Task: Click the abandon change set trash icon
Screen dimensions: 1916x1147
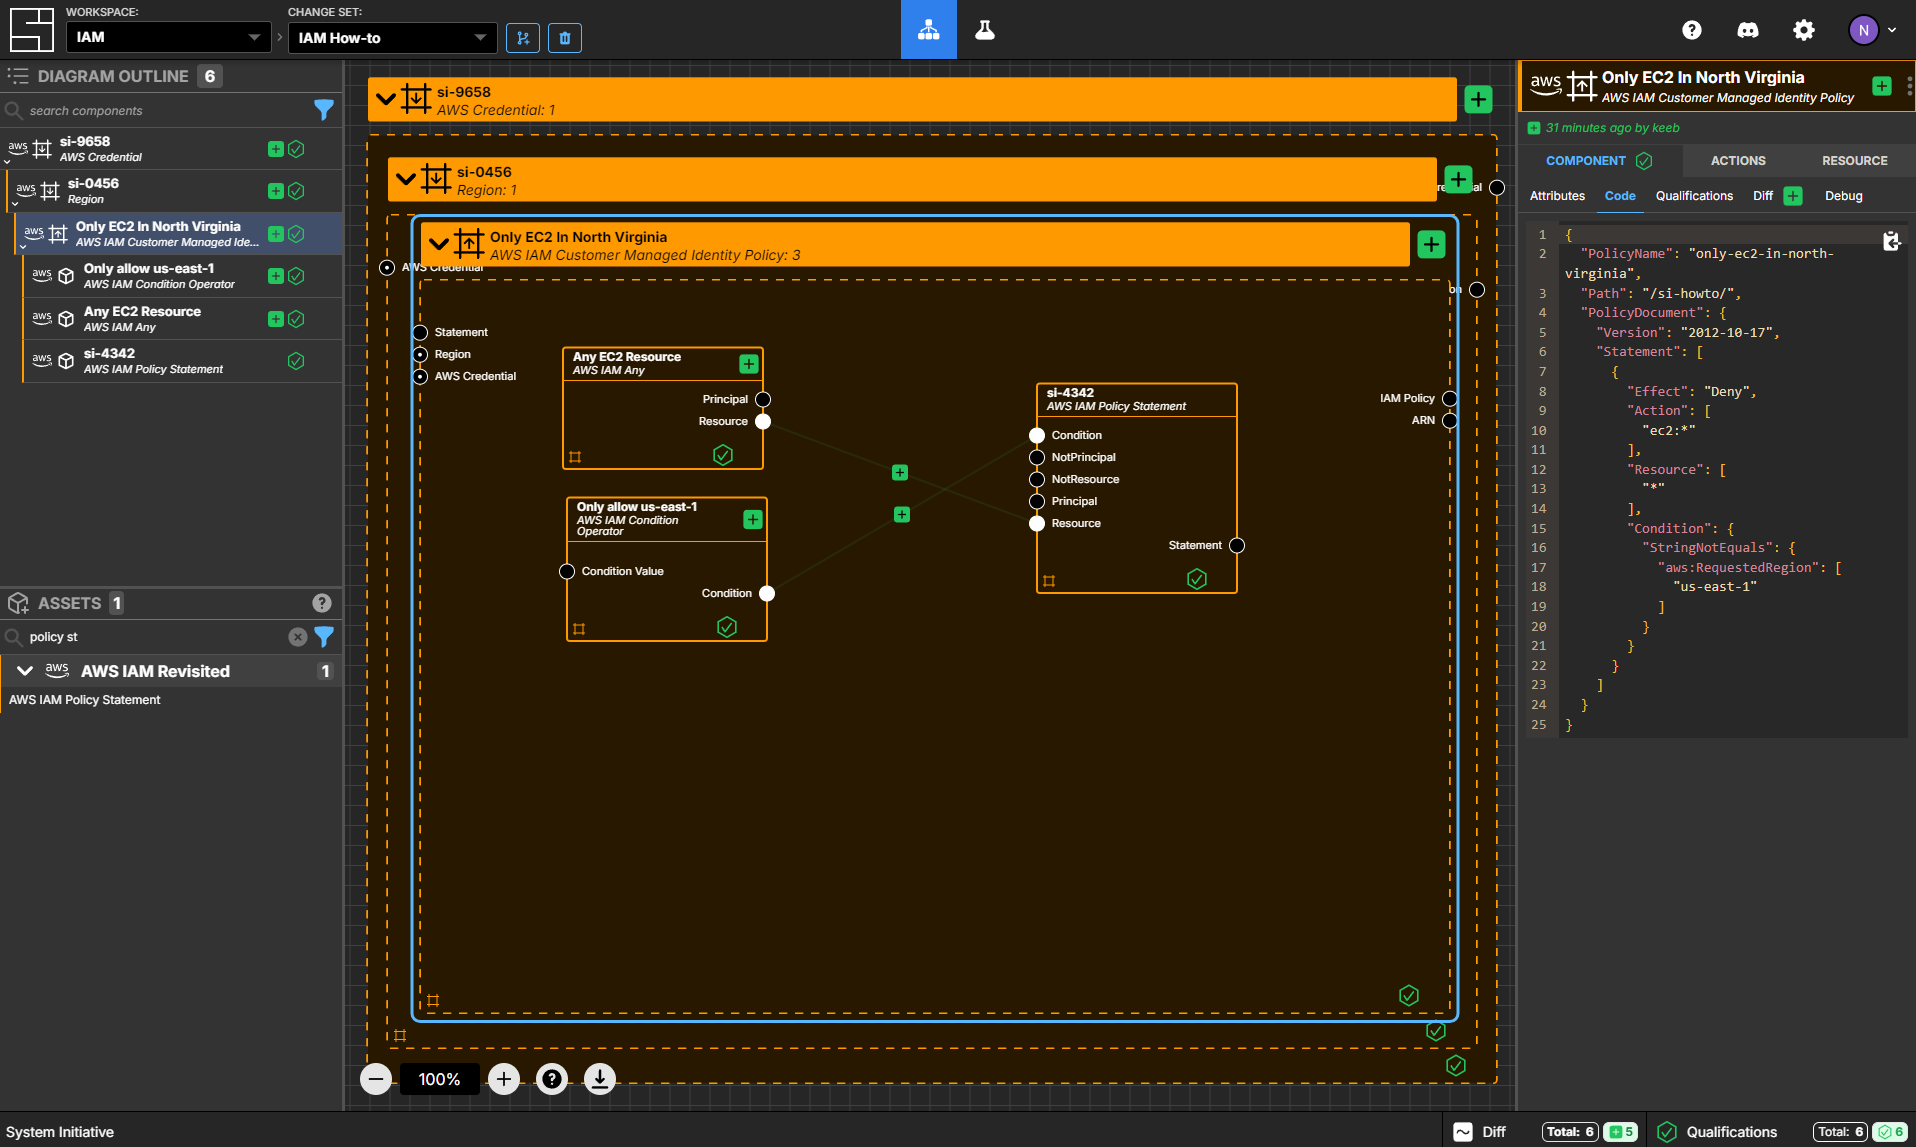Action: (x=565, y=38)
